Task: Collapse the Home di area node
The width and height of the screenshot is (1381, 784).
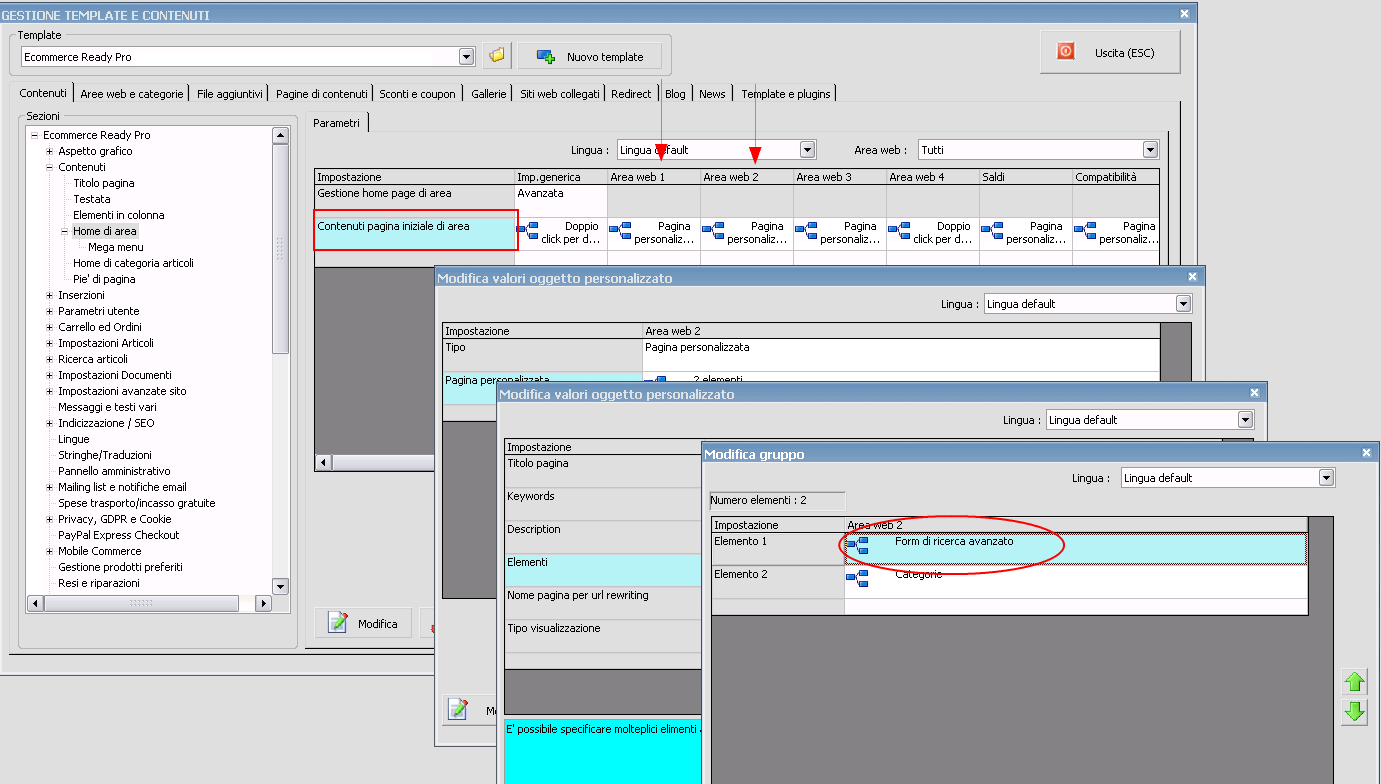Action: [65, 231]
